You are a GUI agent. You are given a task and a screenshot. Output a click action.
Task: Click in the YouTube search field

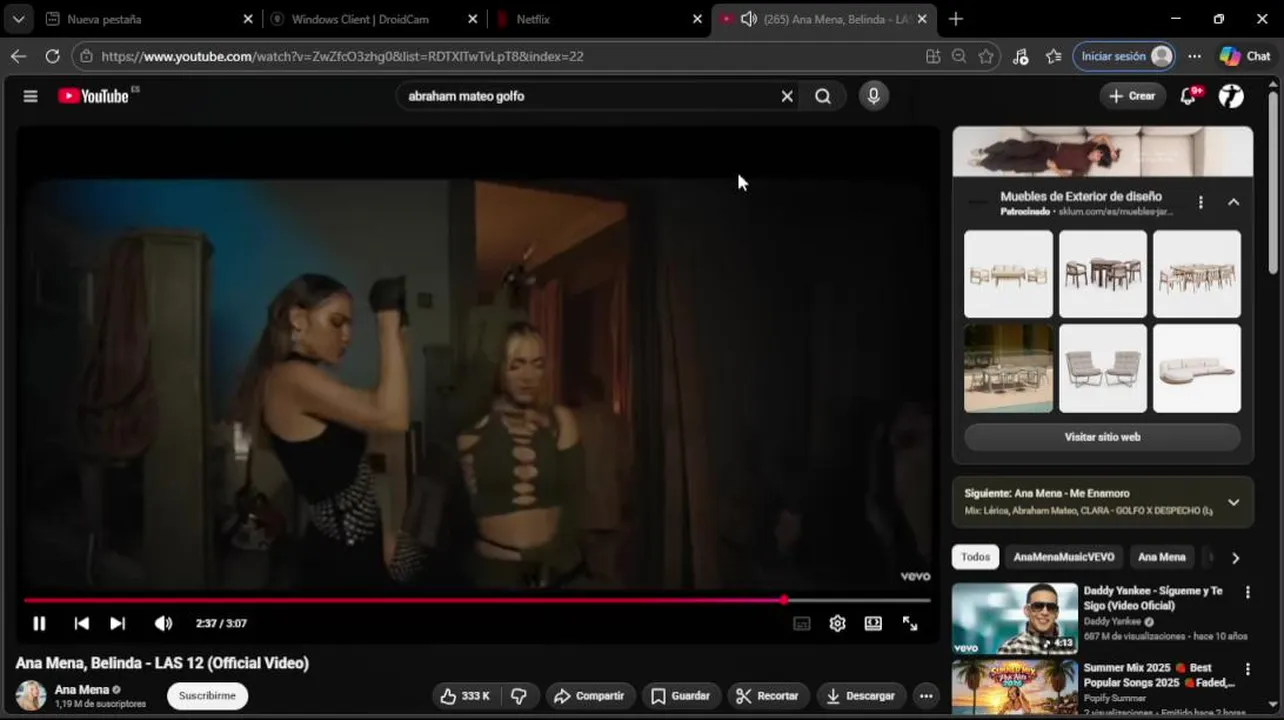[590, 96]
